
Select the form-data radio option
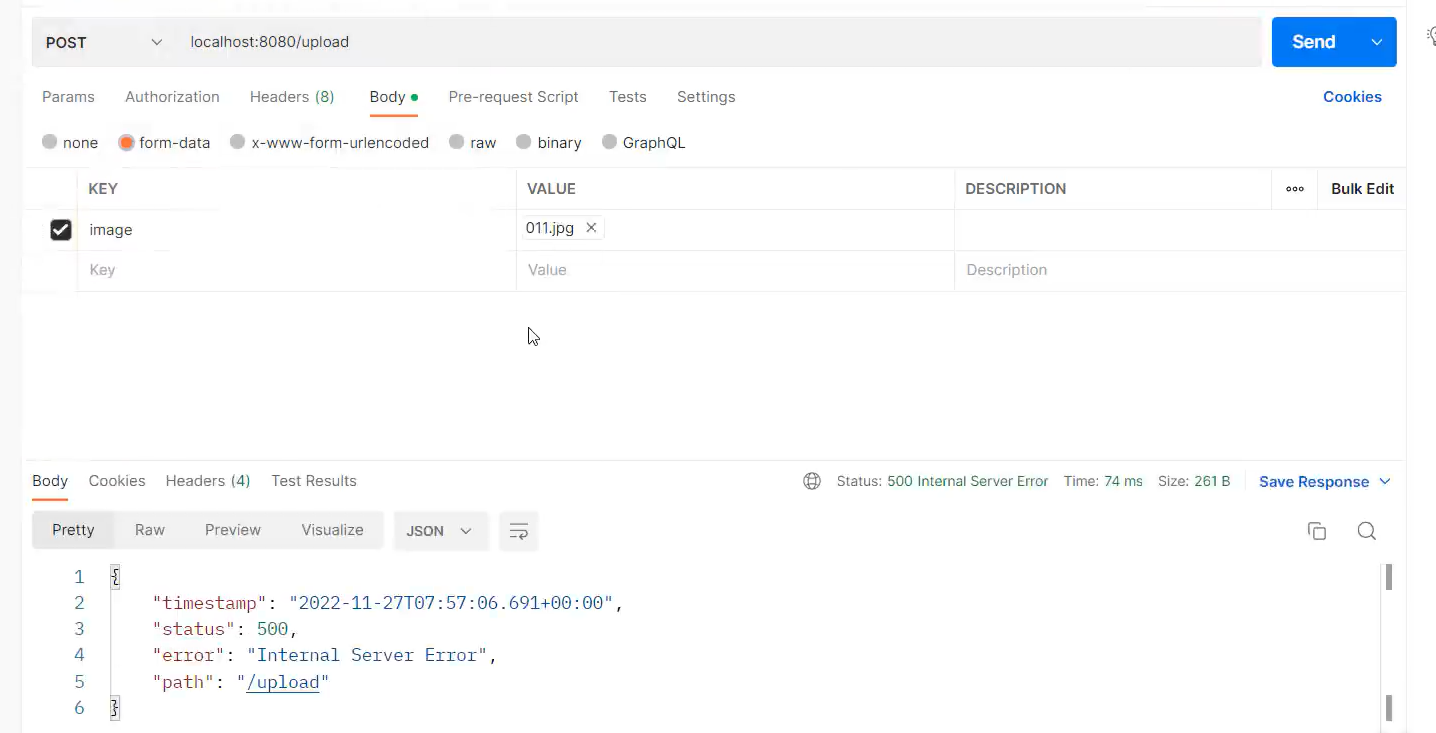(x=126, y=142)
